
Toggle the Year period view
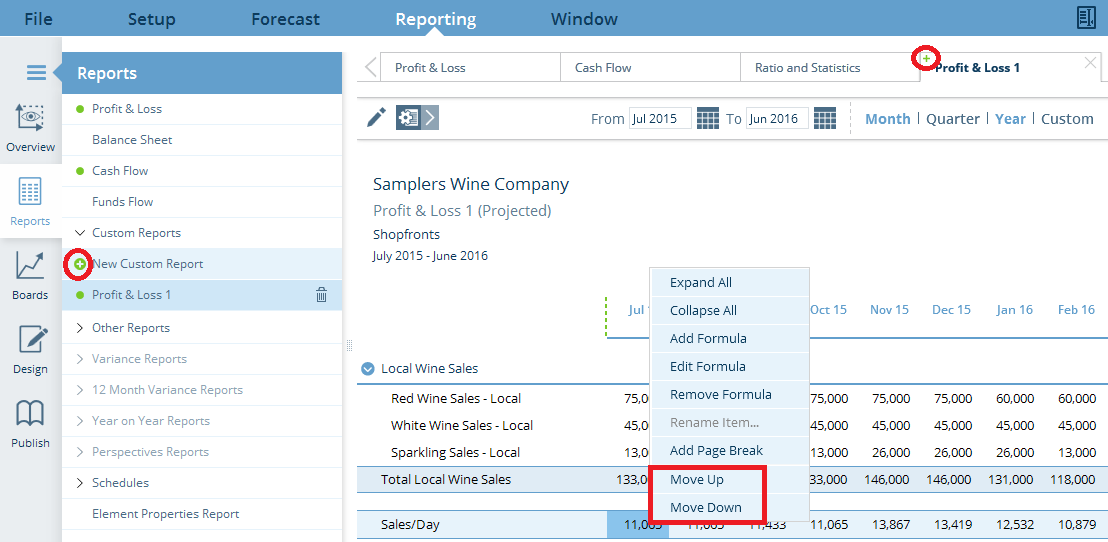click(x=1010, y=119)
